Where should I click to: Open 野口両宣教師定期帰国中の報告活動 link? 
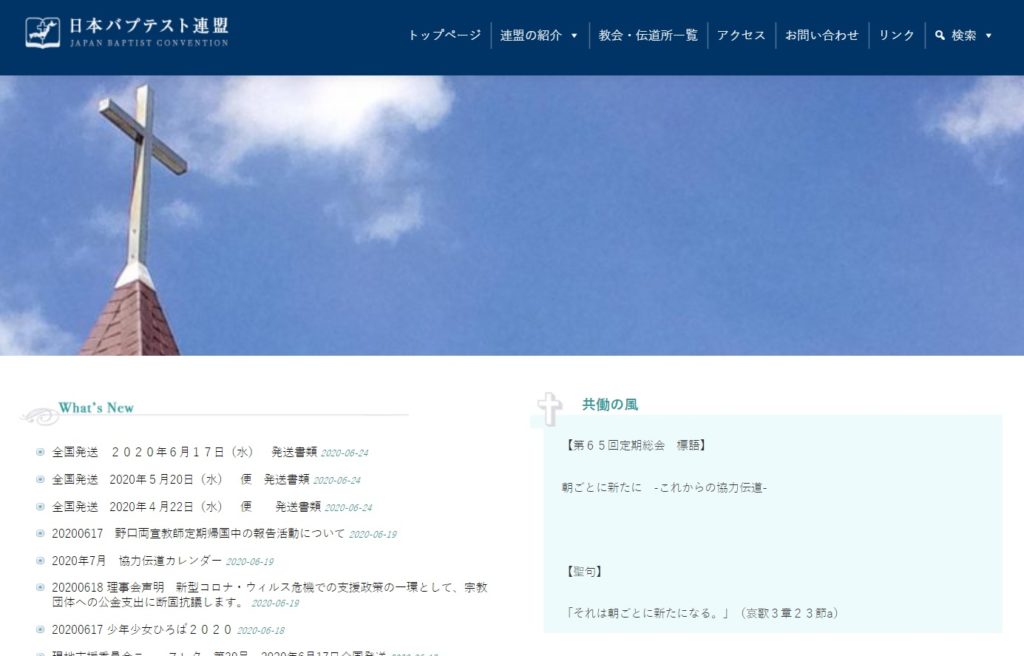pyautogui.click(x=199, y=534)
